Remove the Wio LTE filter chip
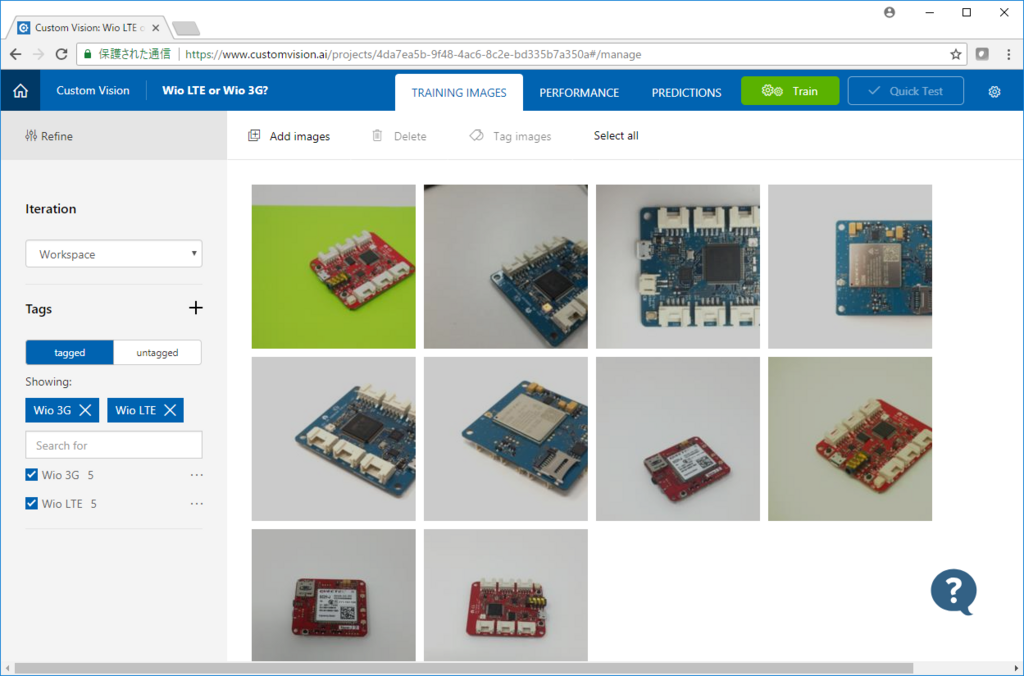 pos(170,410)
